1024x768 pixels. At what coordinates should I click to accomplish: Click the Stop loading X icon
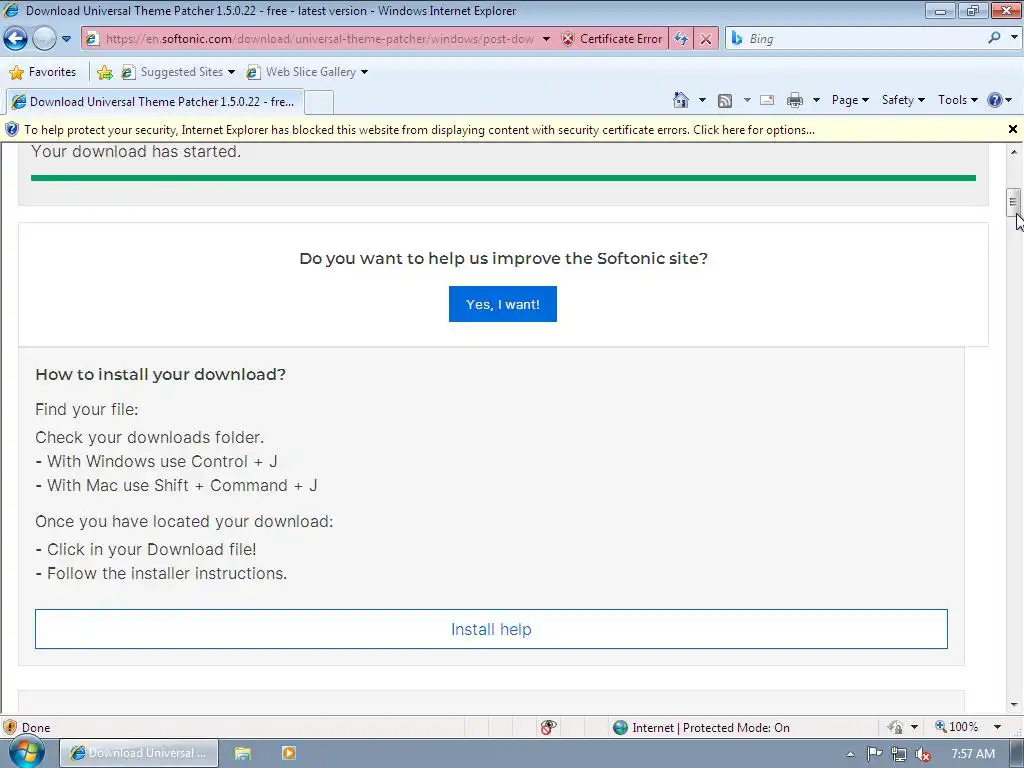706,39
